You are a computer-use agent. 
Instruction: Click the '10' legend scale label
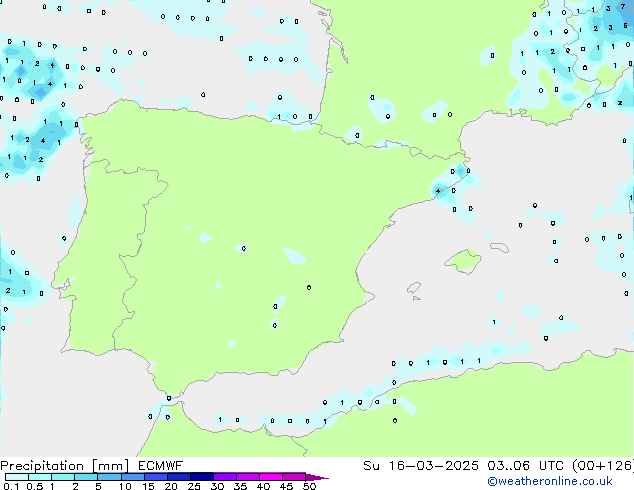(x=125, y=486)
